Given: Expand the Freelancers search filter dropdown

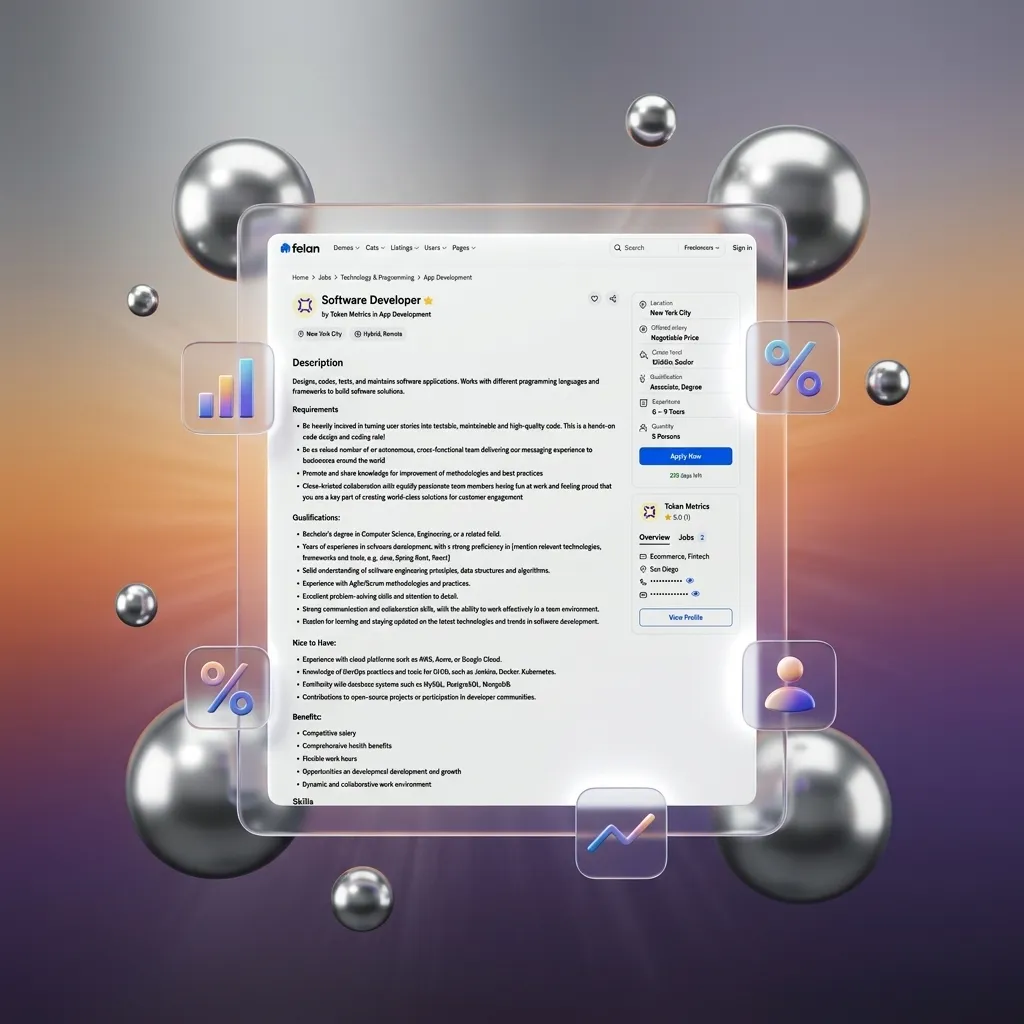Looking at the screenshot, I should [x=701, y=248].
